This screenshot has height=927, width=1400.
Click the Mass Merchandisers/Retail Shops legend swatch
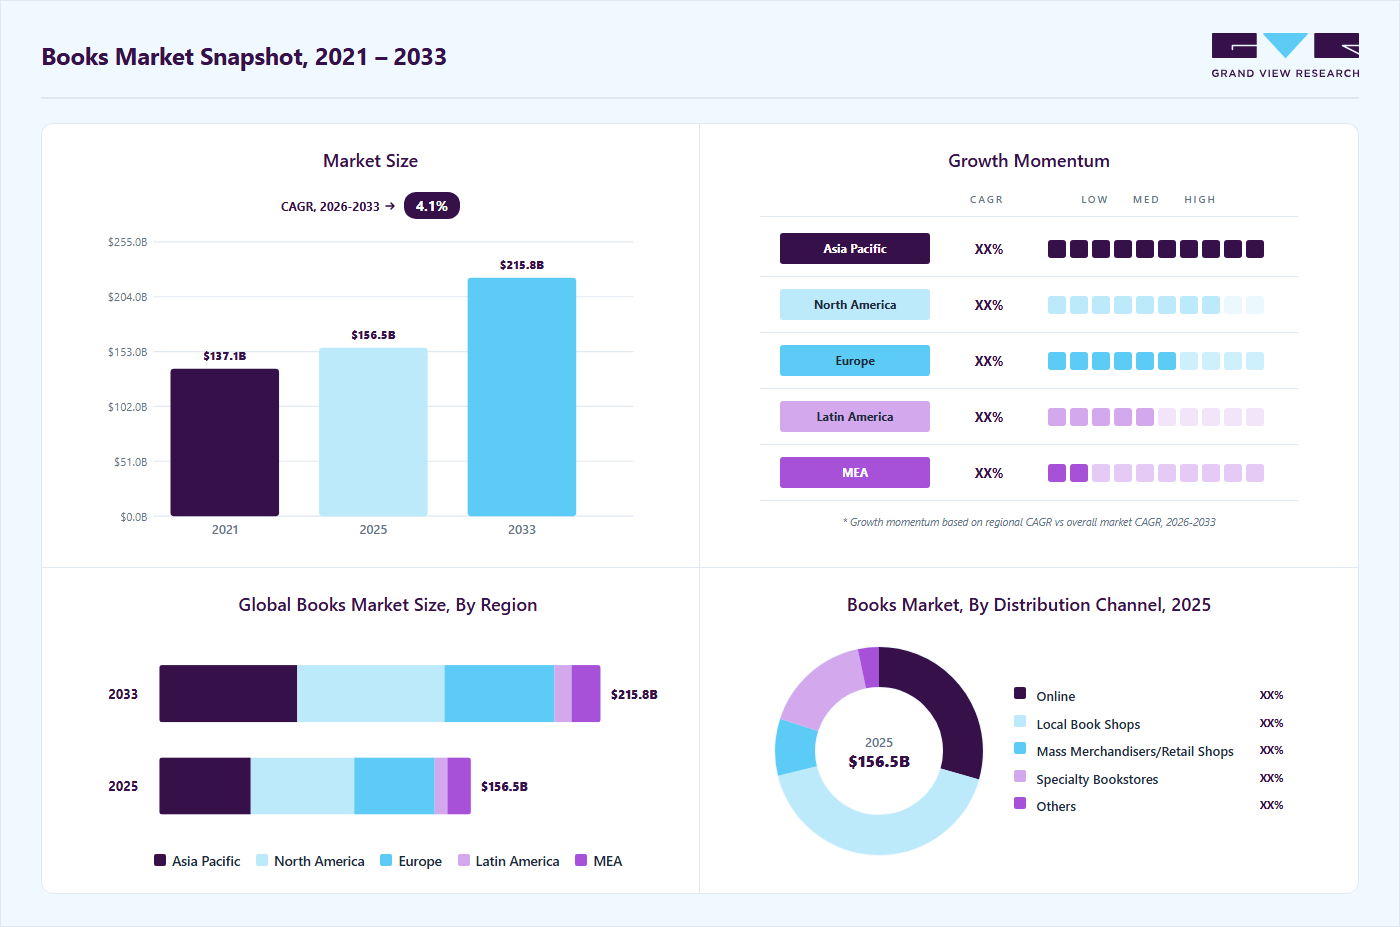(x=1020, y=748)
